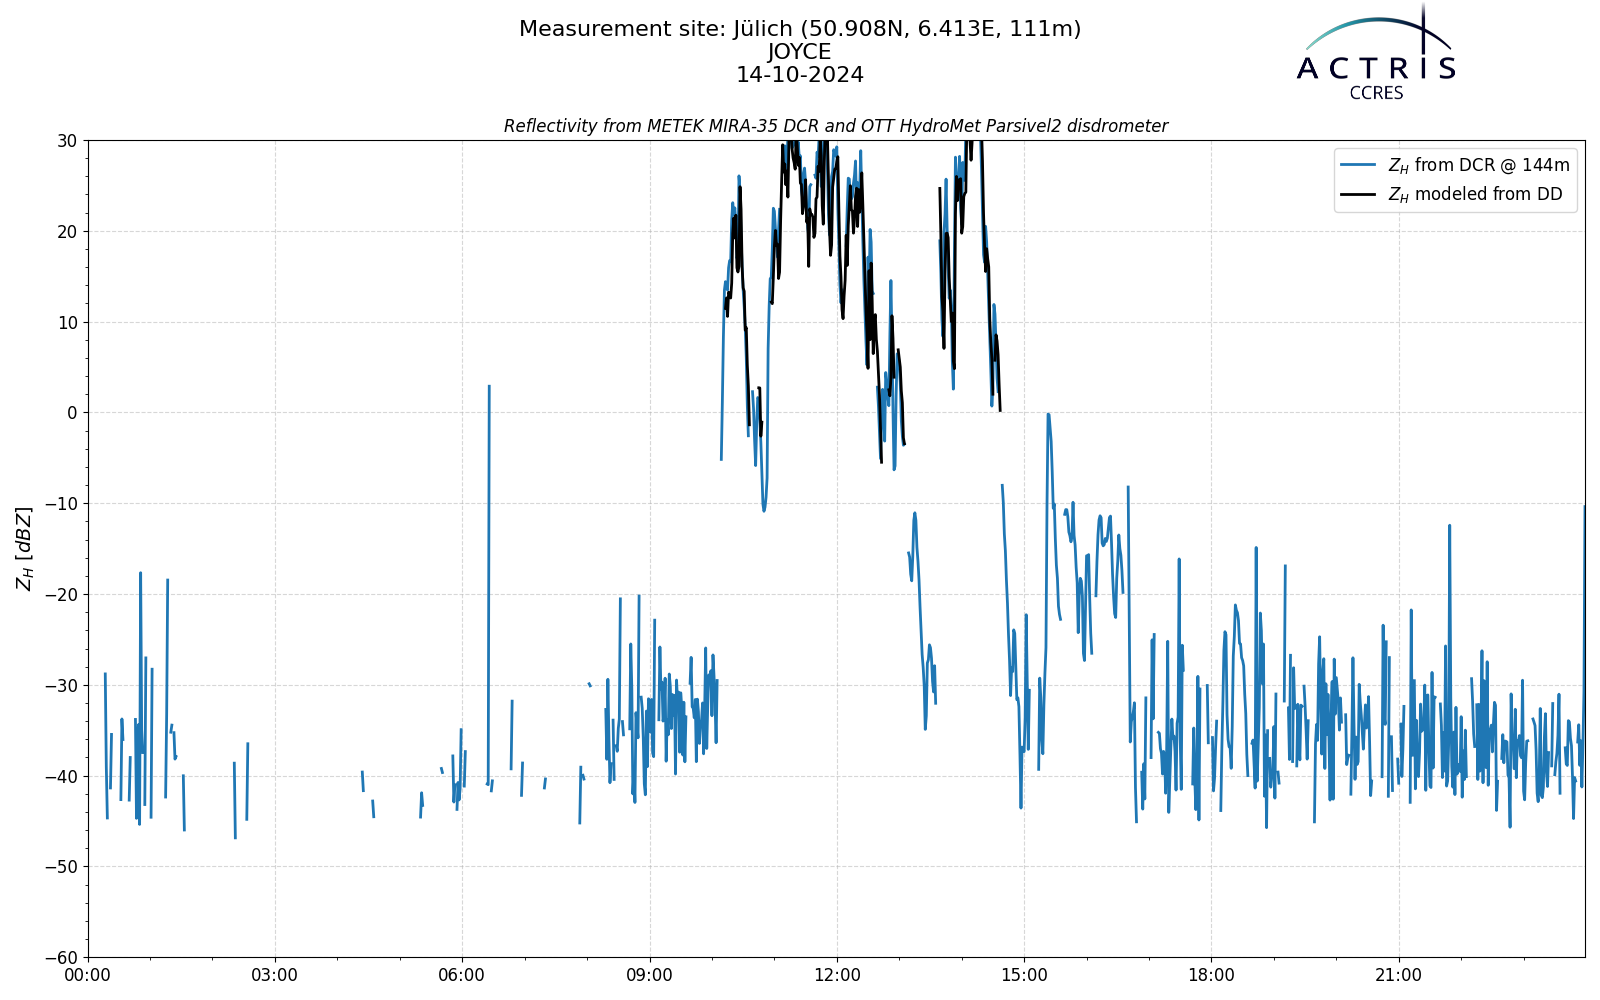
Task: Click the 06:00 x-axis tick label
Action: [x=462, y=975]
